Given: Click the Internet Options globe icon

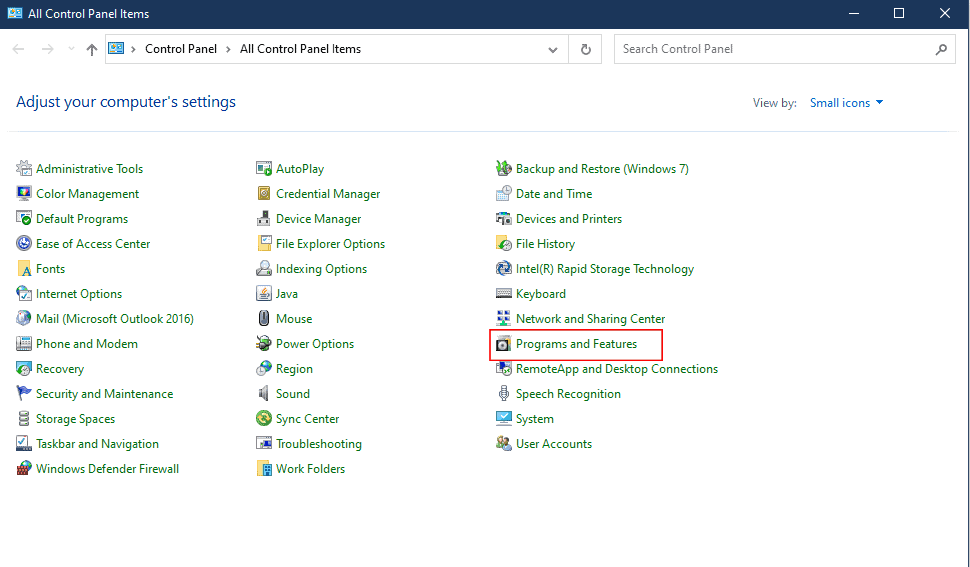Looking at the screenshot, I should (24, 294).
